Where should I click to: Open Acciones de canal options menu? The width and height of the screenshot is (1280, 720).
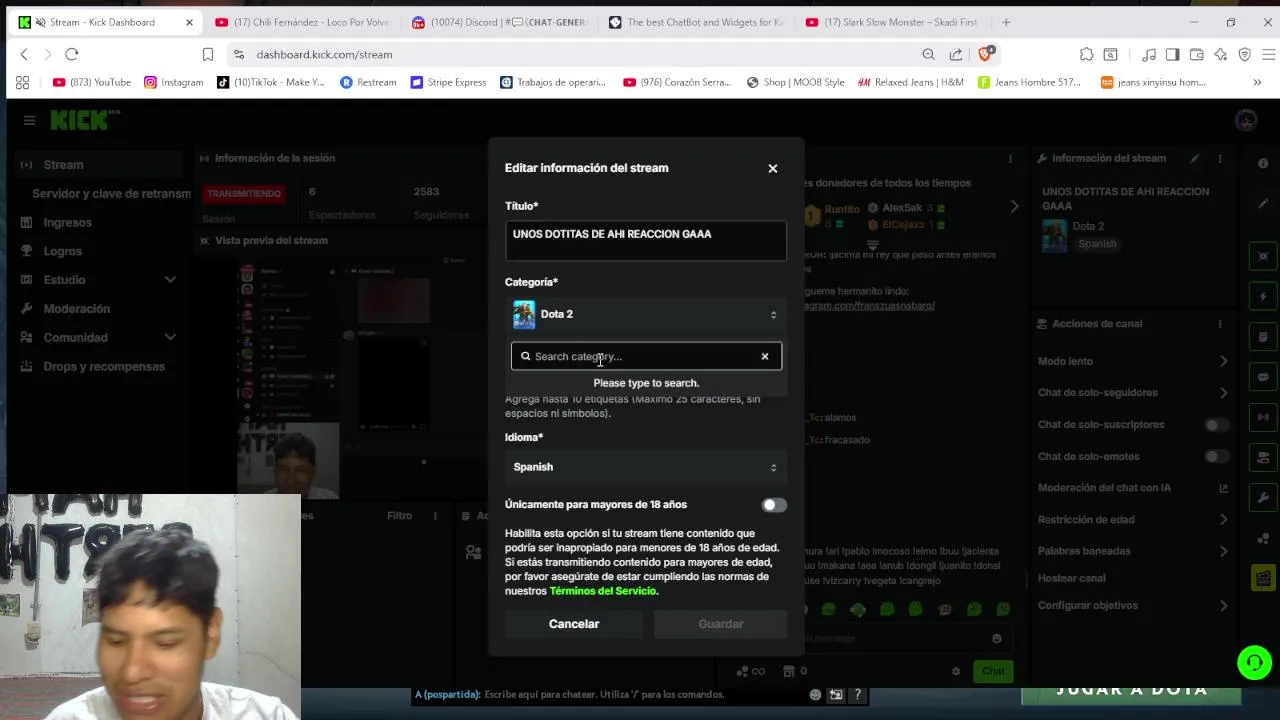coord(1219,324)
